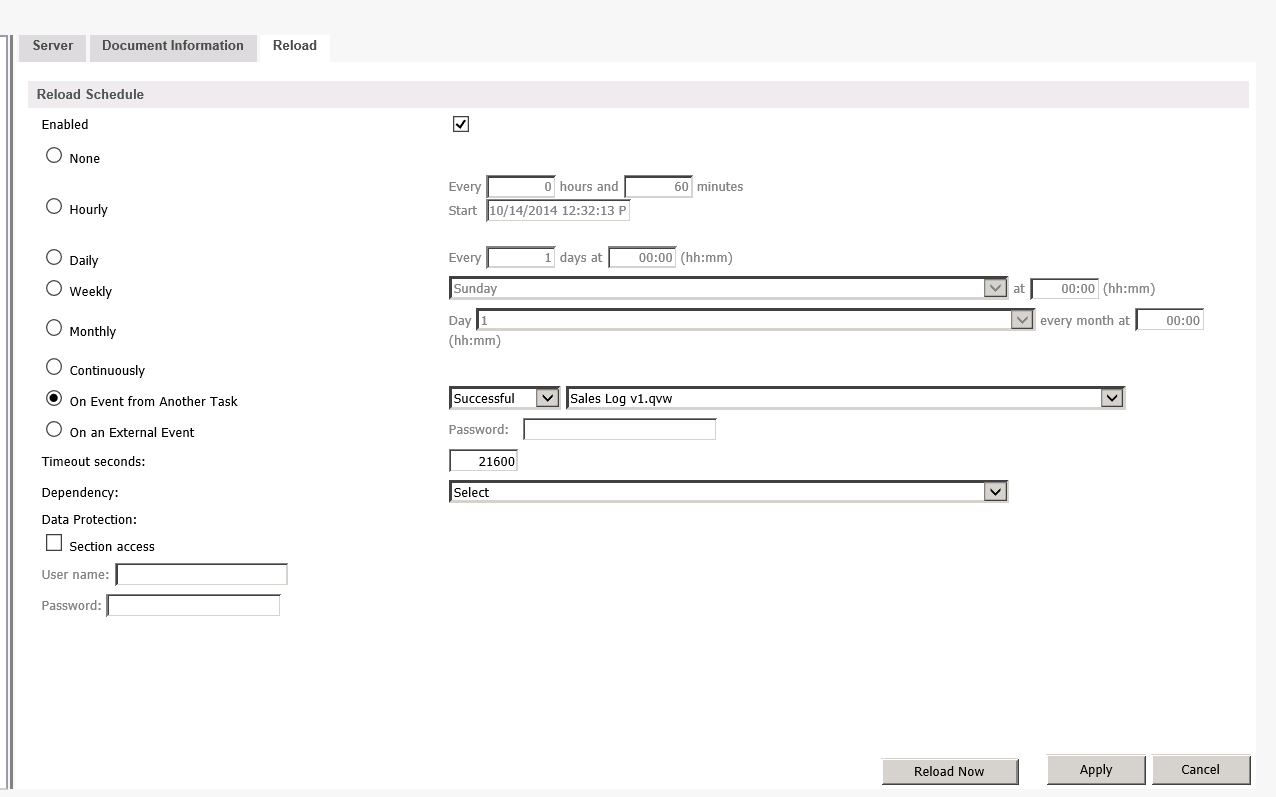Click the Data Protection label
1276x797 pixels.
pos(89,520)
